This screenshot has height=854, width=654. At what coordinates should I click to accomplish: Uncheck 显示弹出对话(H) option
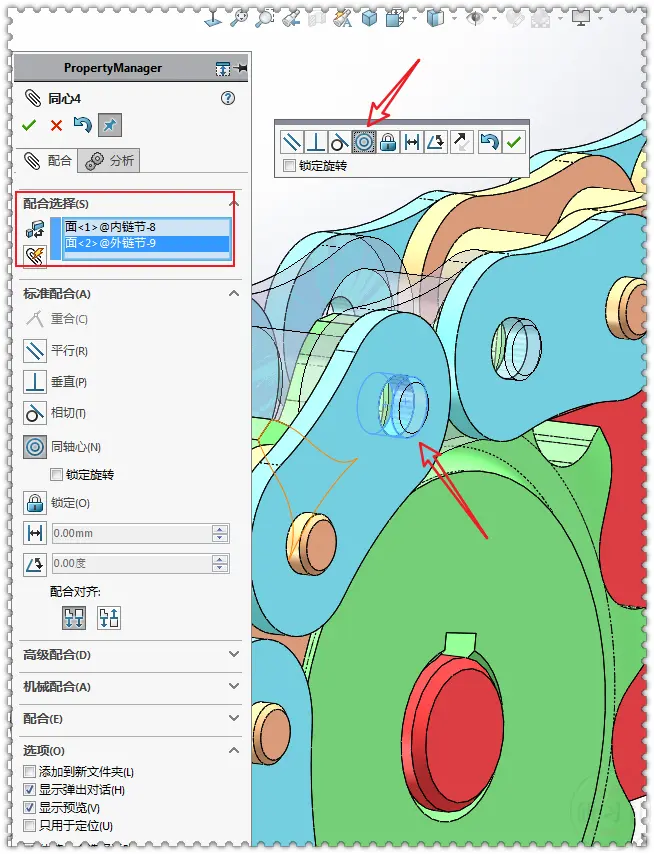point(29,789)
